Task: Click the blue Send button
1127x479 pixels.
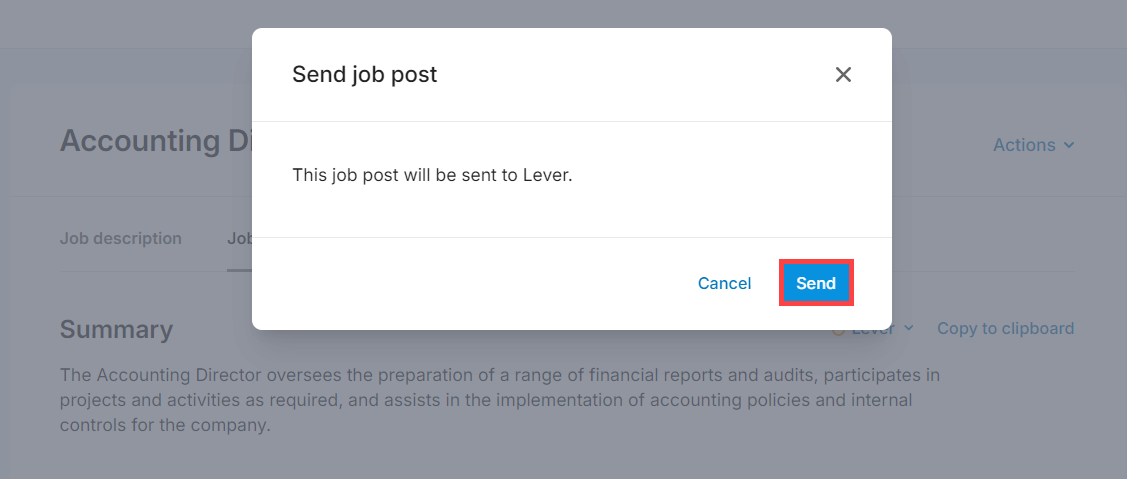Action: click(x=816, y=283)
